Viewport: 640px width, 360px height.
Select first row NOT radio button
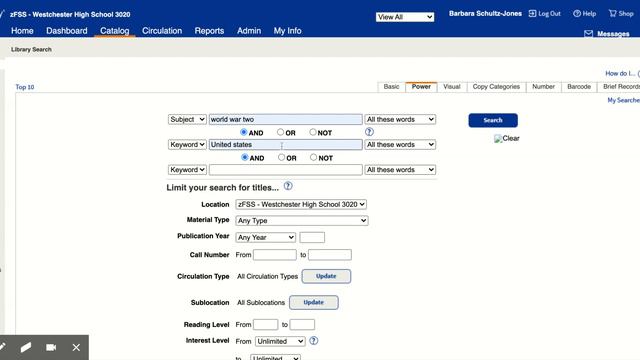pos(313,132)
